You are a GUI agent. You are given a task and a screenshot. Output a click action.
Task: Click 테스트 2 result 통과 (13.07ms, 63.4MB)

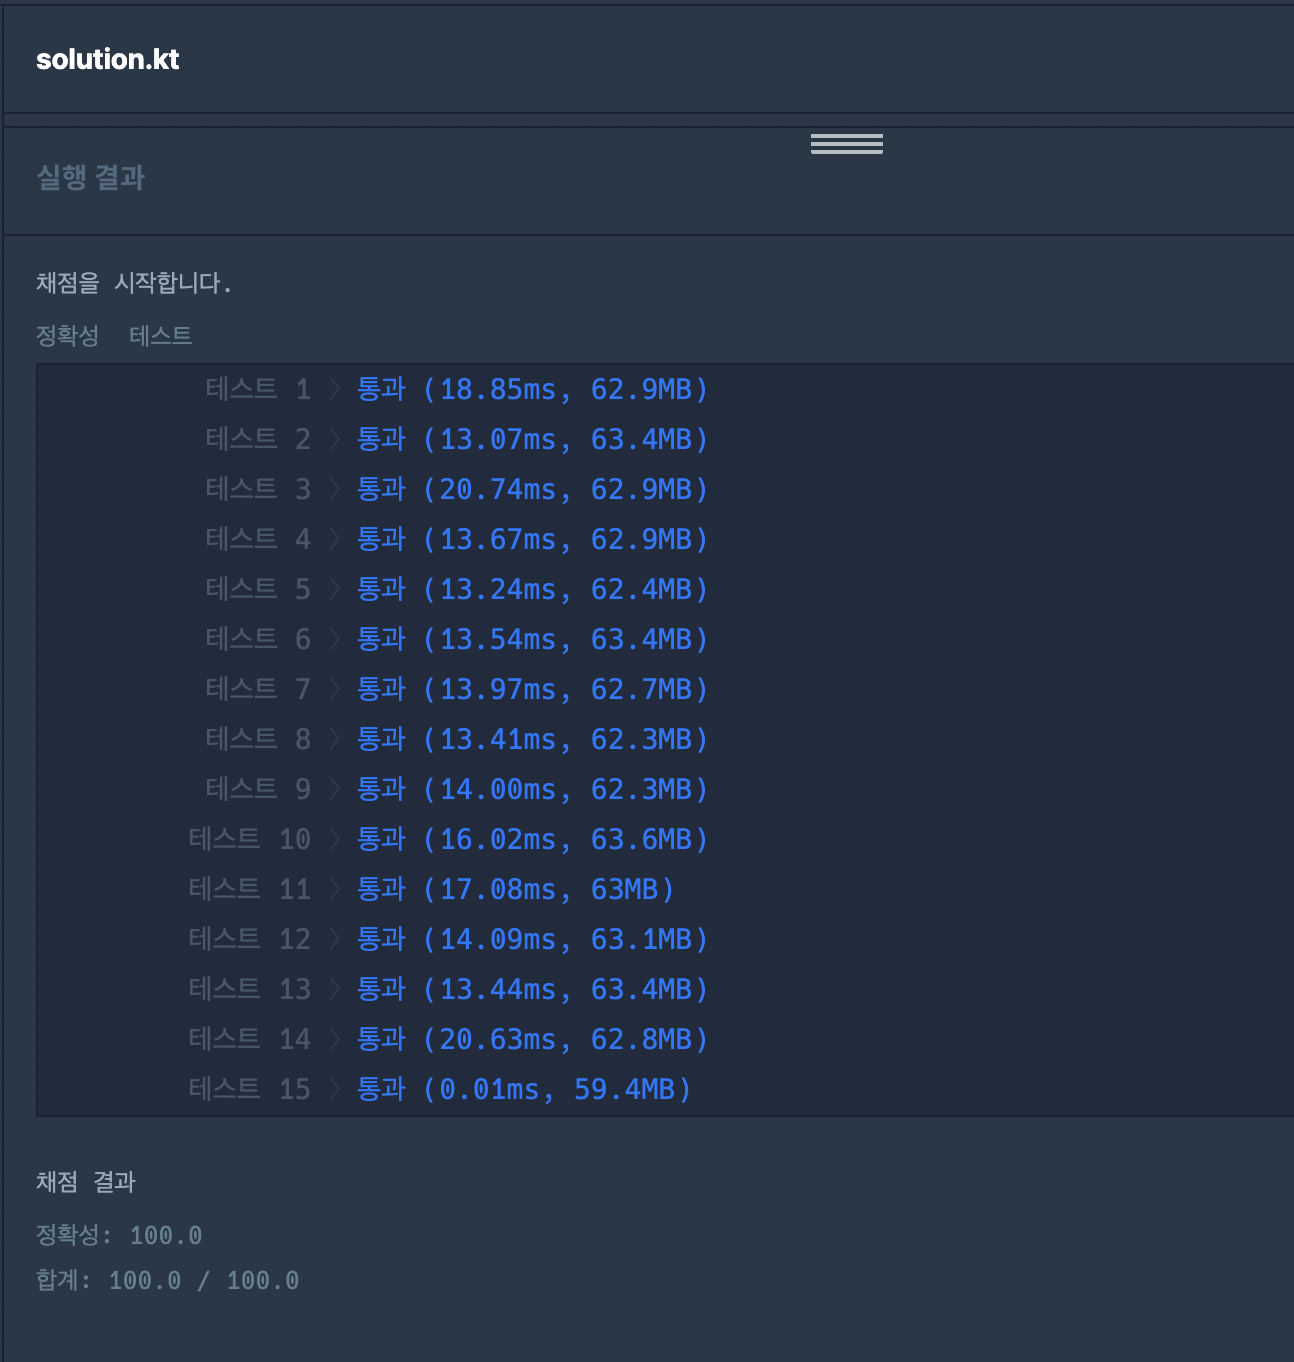pos(533,439)
